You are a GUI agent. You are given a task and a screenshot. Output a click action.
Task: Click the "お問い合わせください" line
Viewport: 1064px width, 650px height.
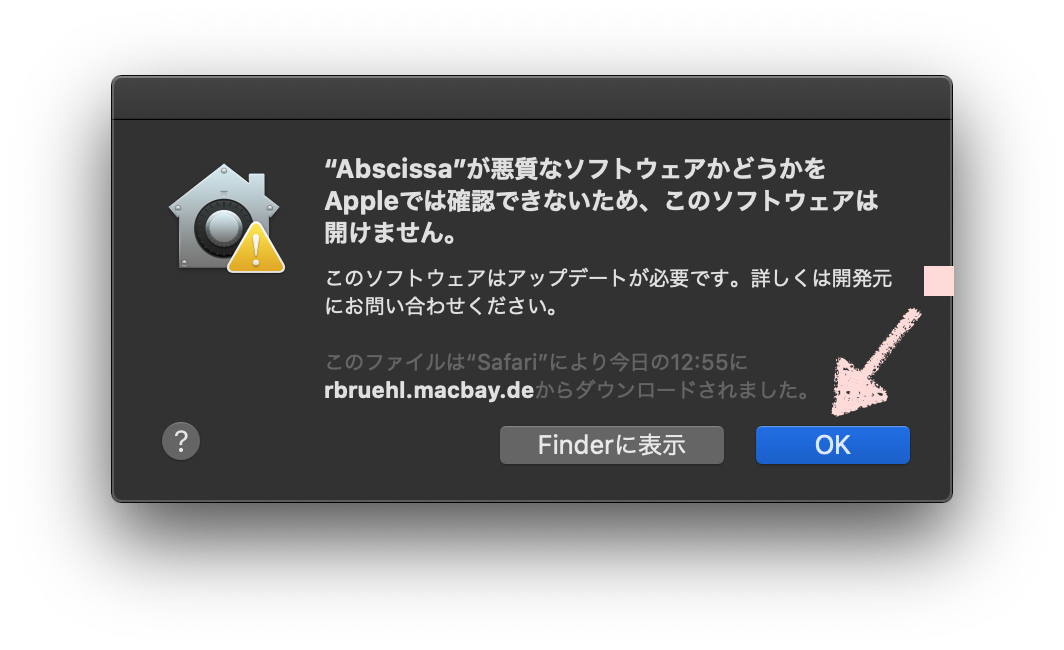tap(451, 307)
